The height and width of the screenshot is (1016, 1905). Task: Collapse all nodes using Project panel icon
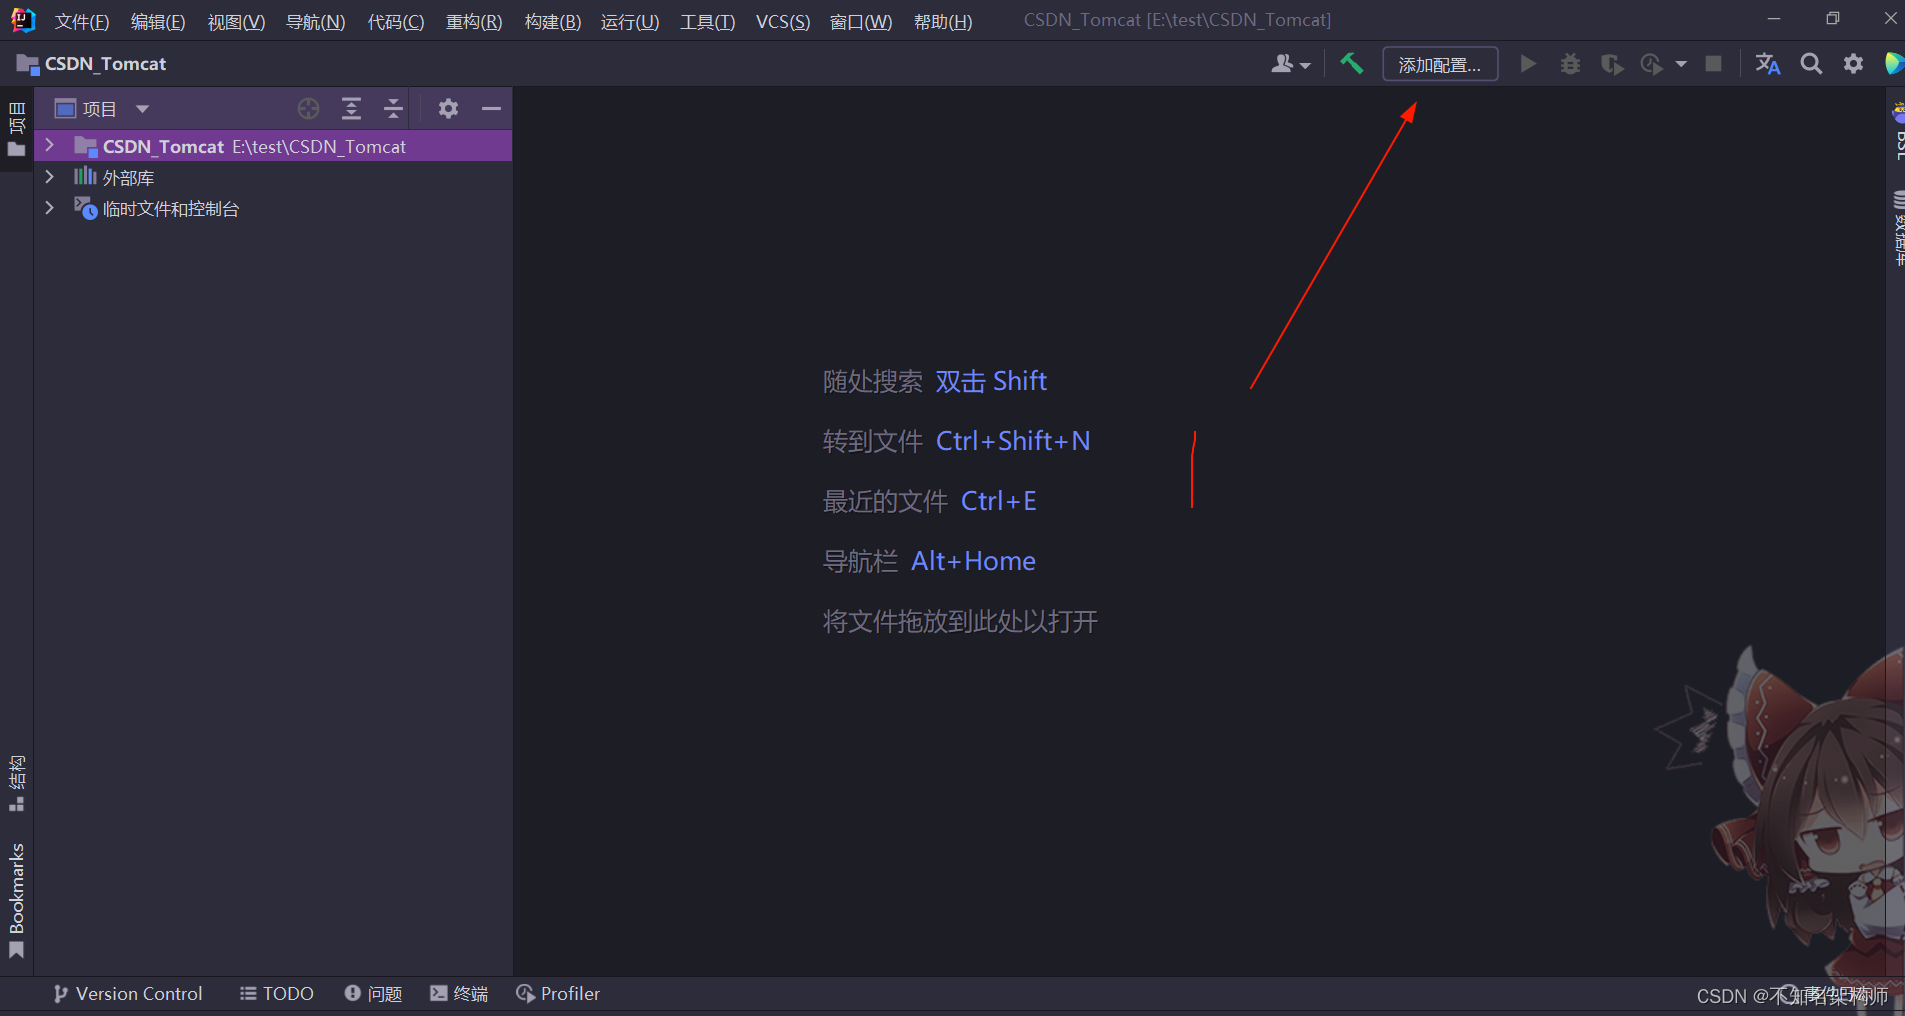(x=393, y=108)
